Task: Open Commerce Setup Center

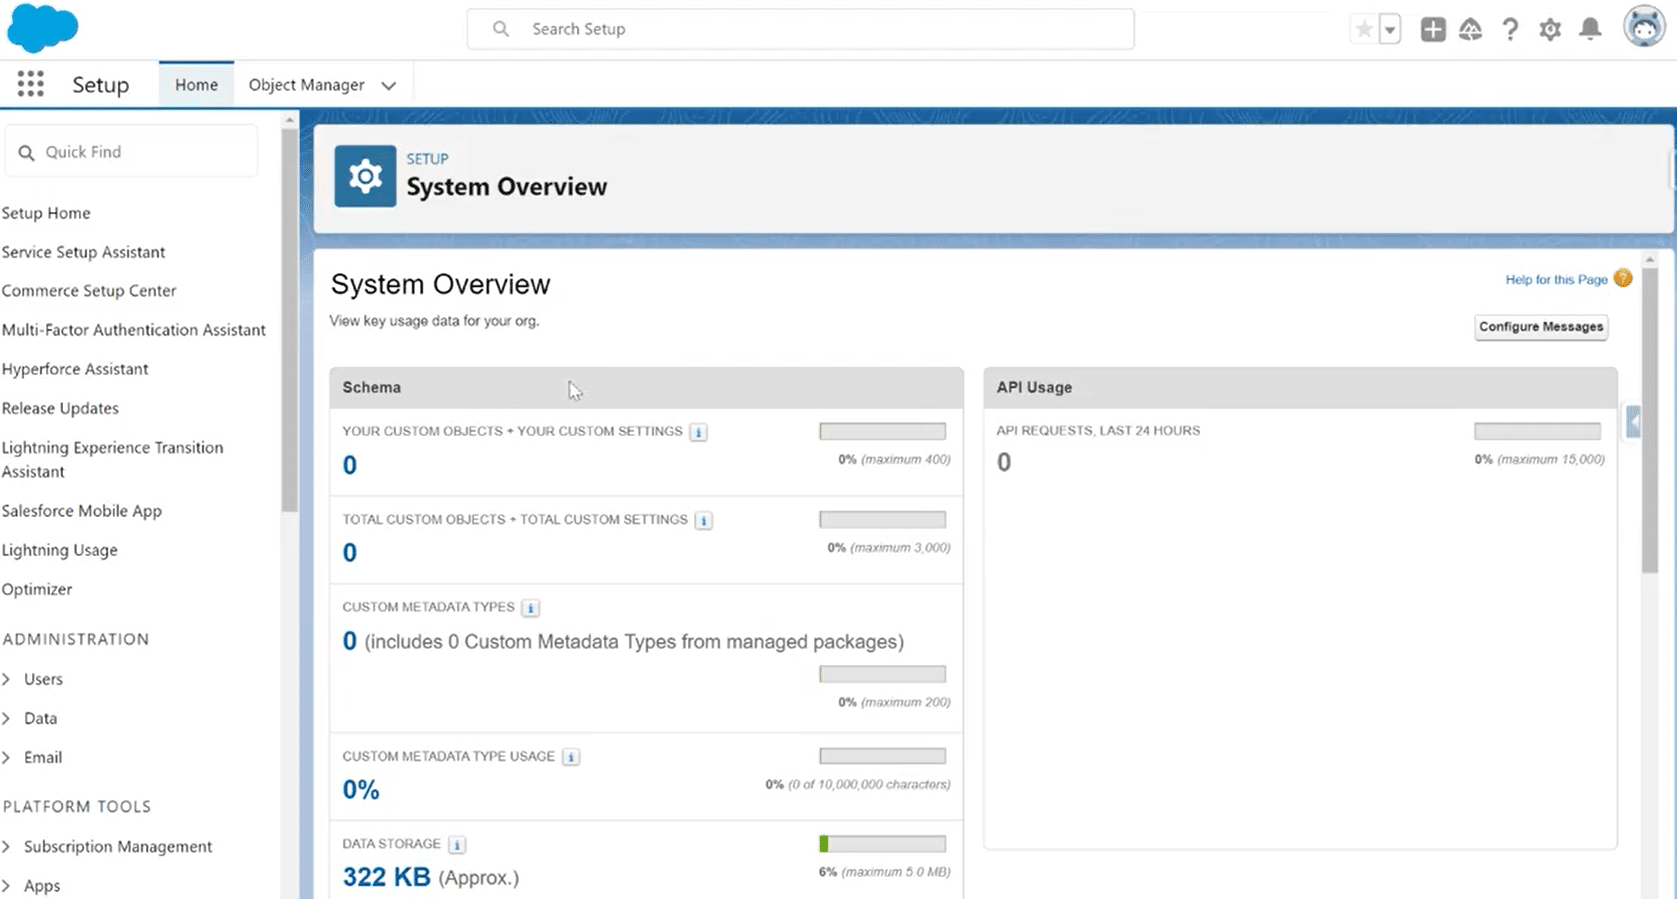Action: pos(89,291)
